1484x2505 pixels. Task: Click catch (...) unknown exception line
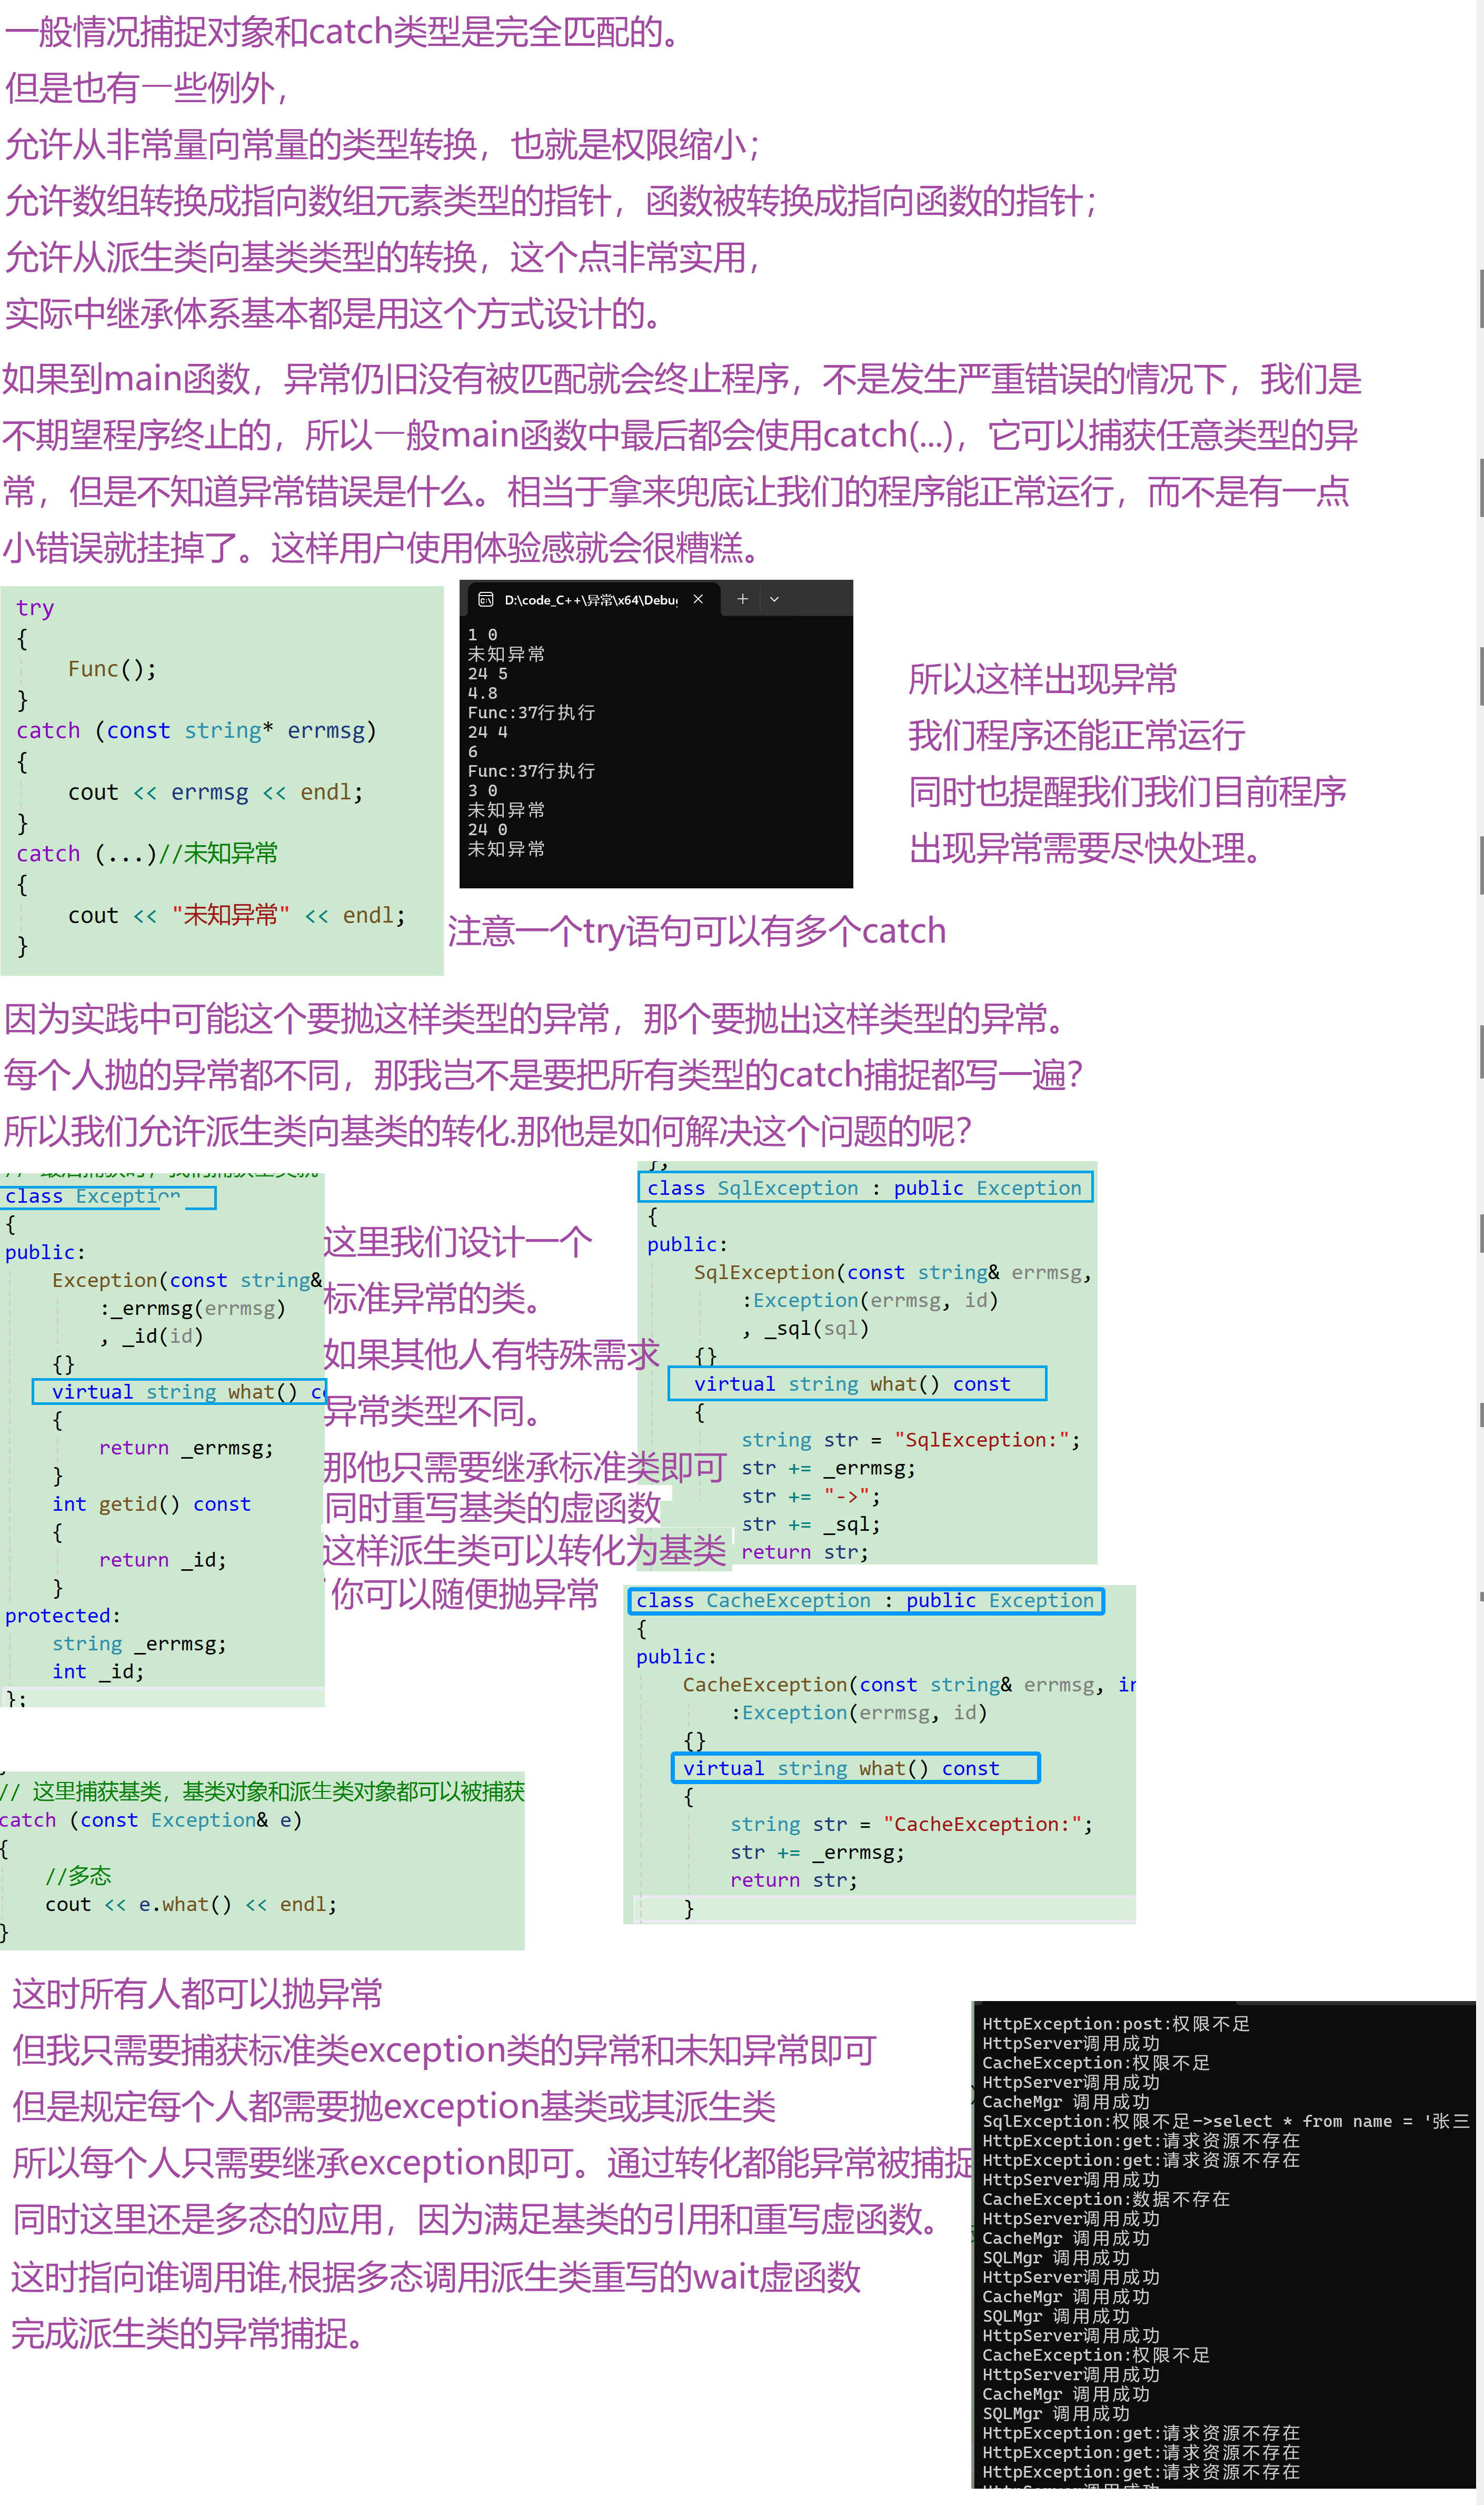[x=146, y=854]
